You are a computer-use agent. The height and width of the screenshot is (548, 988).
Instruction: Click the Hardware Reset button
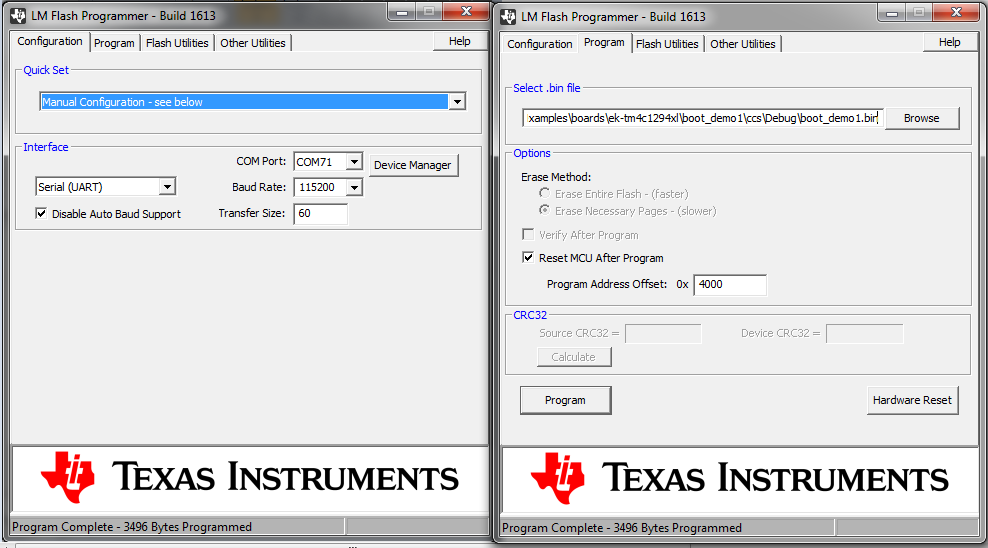click(x=912, y=401)
